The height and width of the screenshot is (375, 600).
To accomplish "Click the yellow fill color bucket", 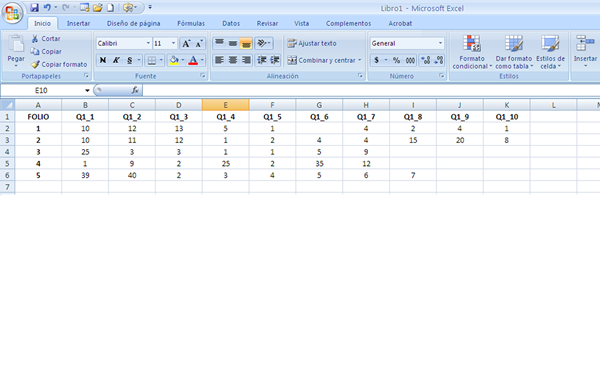I will (174, 60).
